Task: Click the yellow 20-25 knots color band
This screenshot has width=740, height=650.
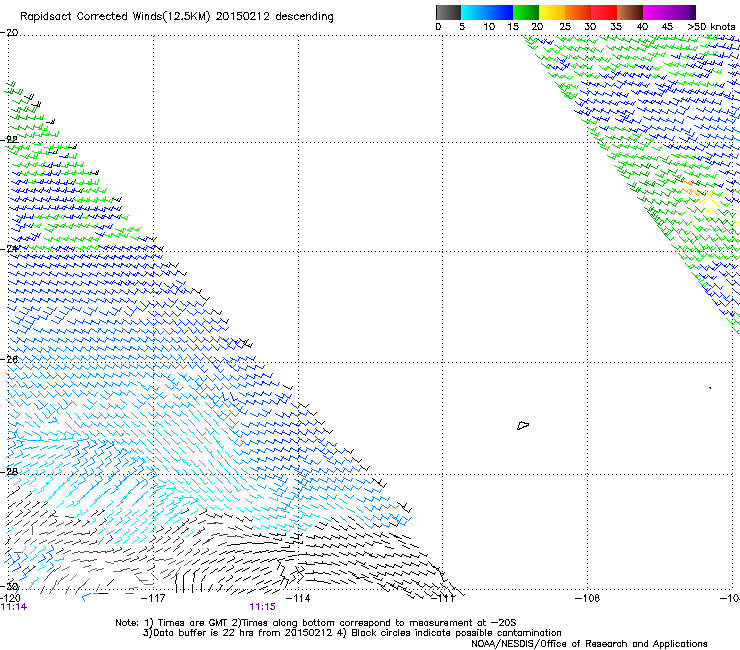Action: coord(552,12)
